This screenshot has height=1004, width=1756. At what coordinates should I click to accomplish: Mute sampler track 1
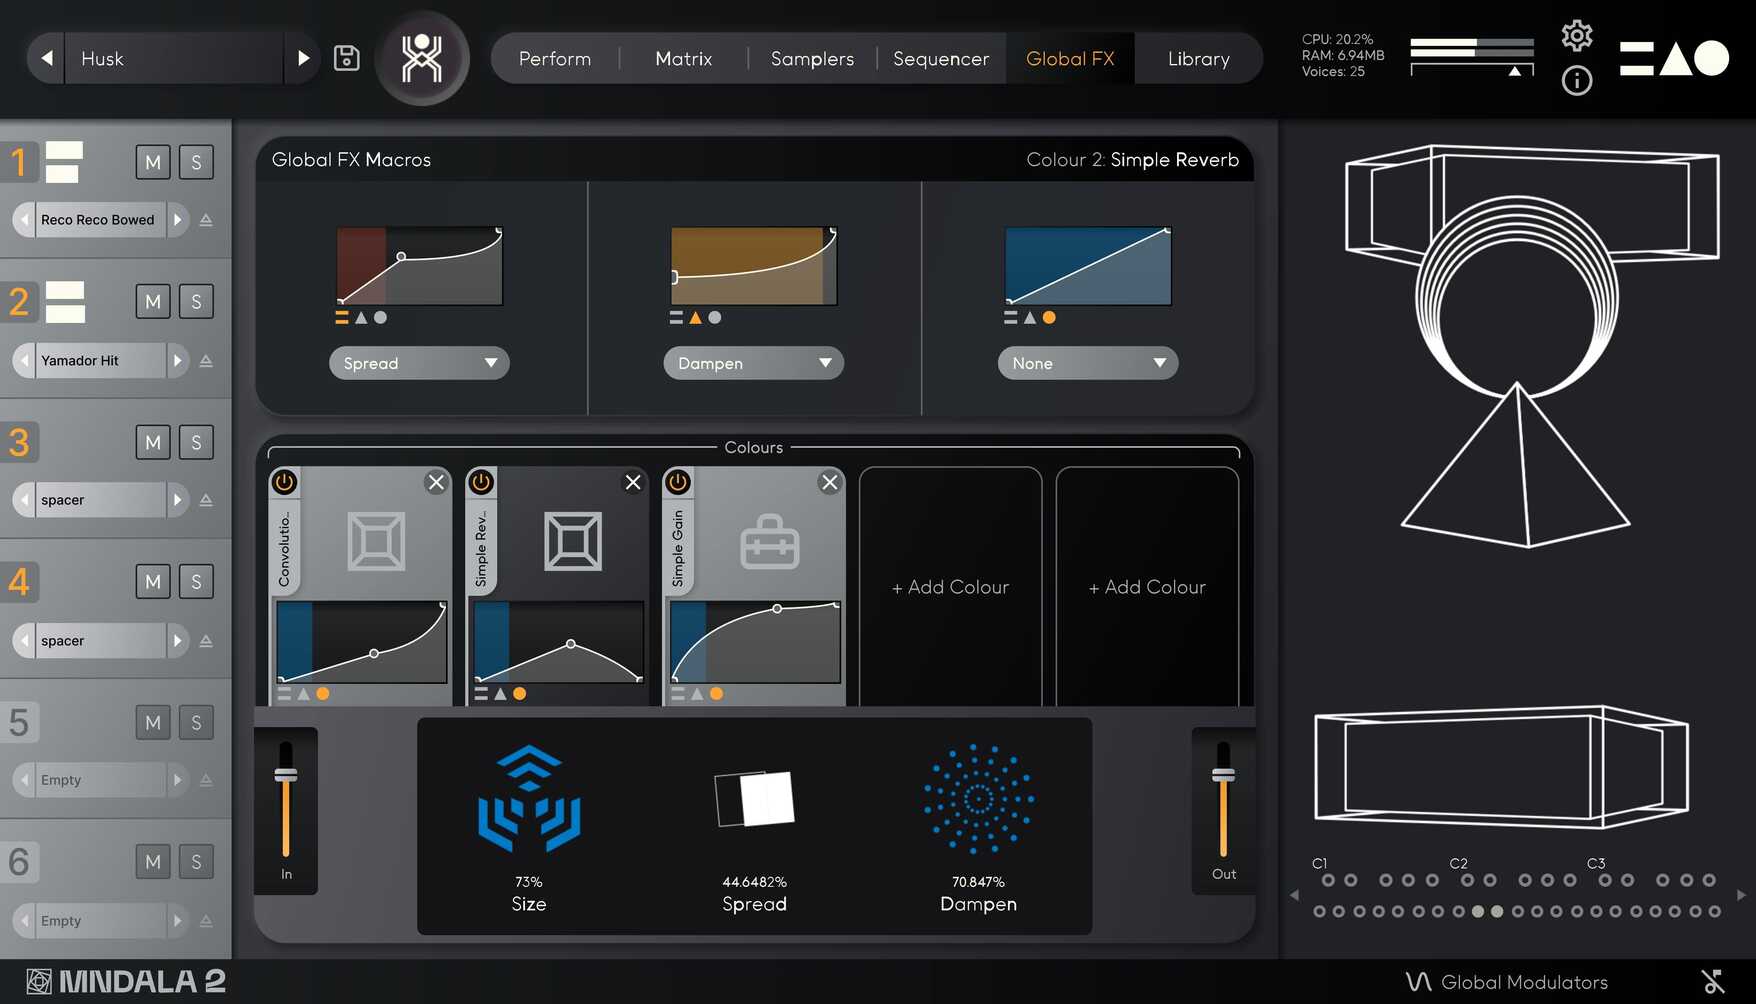(x=153, y=162)
